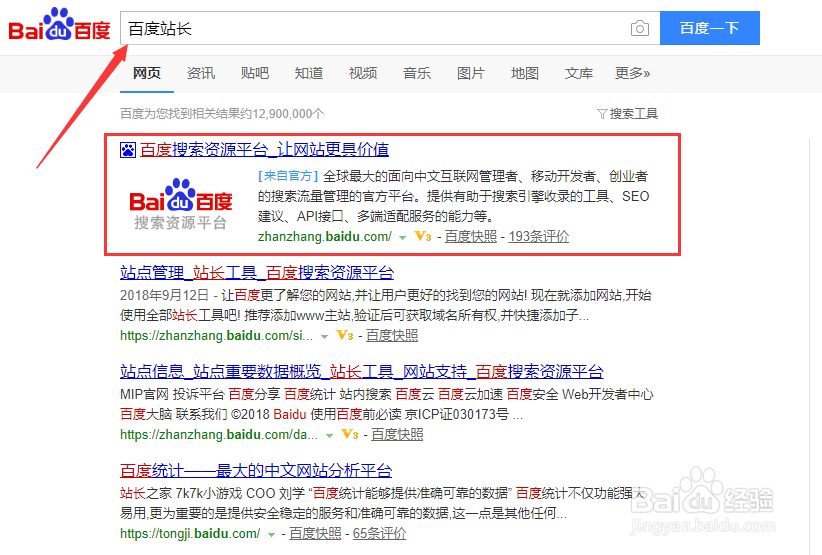Open 百度快照 for the 站点管理 result

pos(392,335)
